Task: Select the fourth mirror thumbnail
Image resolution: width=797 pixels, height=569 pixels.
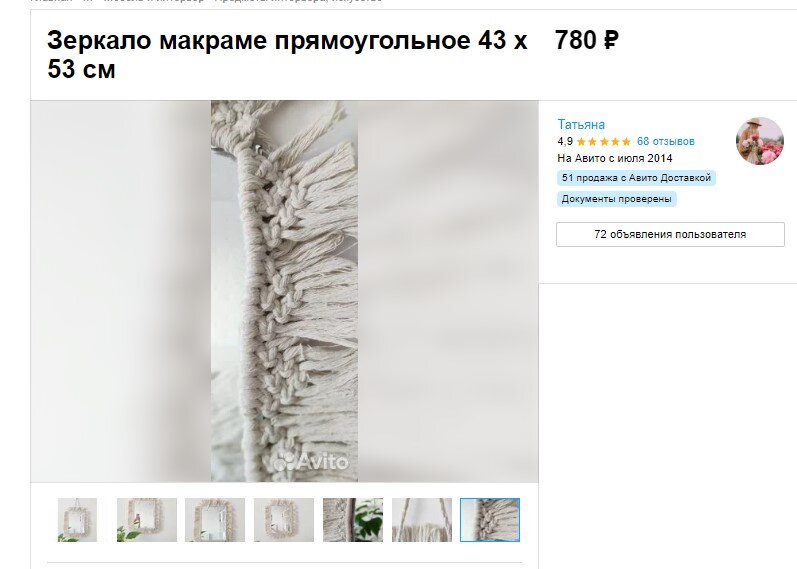Action: (284, 520)
